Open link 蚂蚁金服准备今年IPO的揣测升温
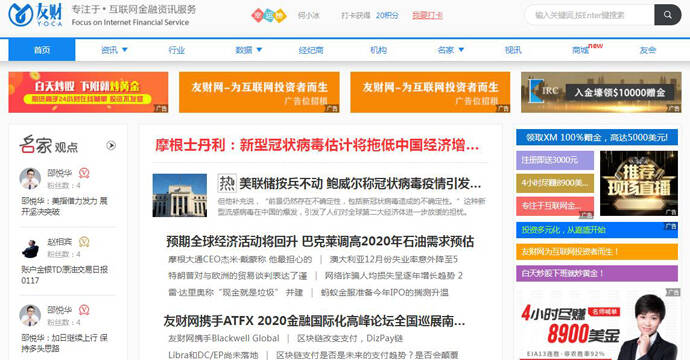Screen dimensions: 690x360 click(385, 293)
